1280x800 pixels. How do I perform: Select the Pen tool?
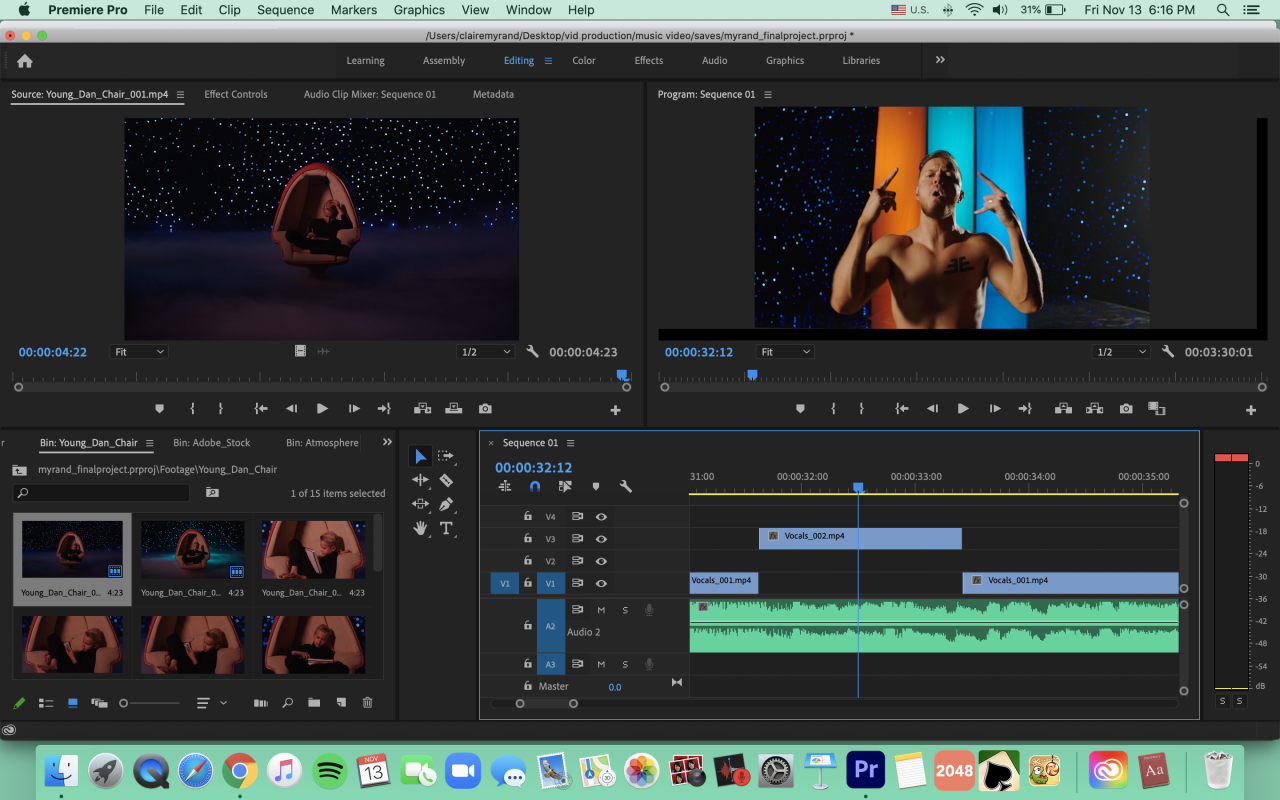pyautogui.click(x=446, y=504)
